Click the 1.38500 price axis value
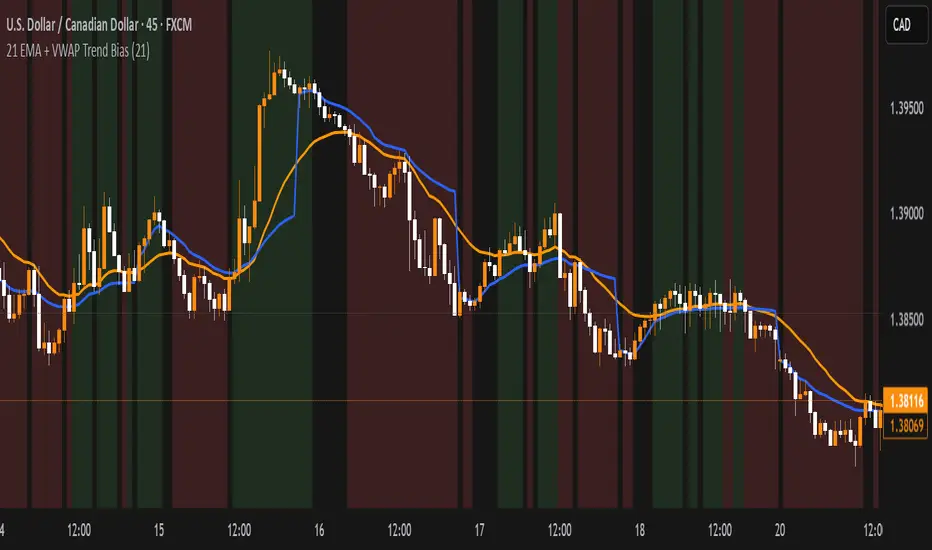 pyautogui.click(x=906, y=320)
